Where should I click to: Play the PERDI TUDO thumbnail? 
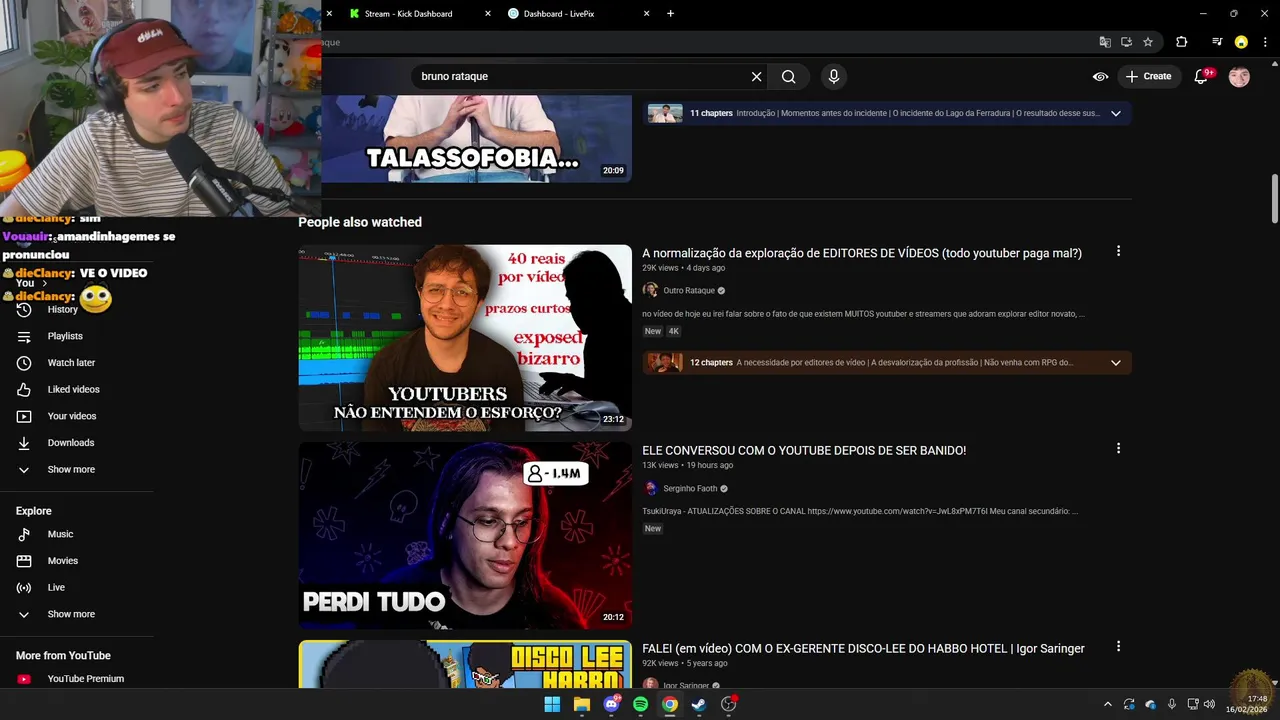pos(465,536)
